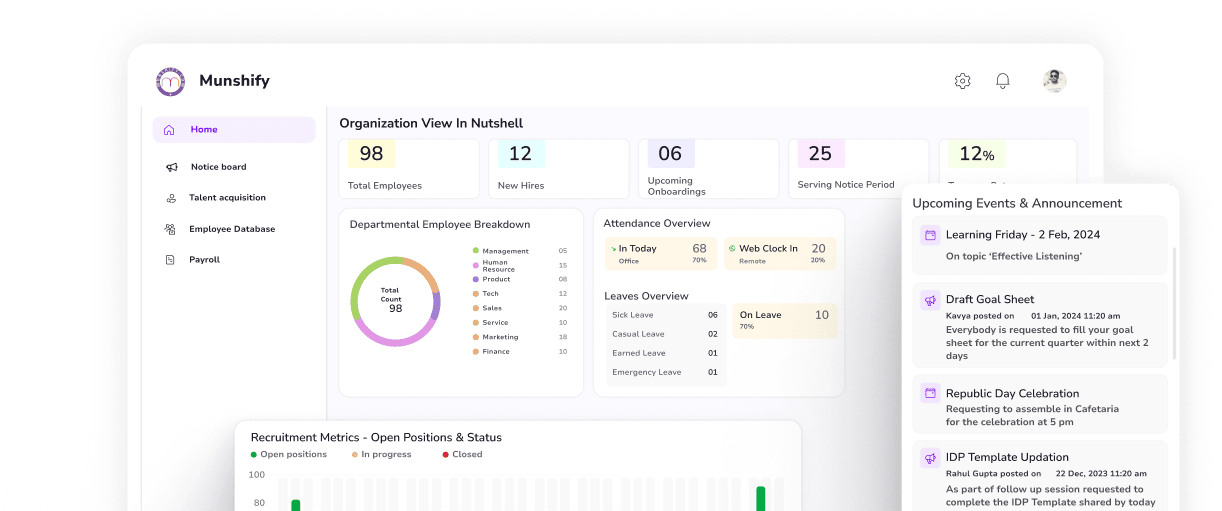
Task: Click the Recruitment Metrics chart title
Action: pyautogui.click(x=376, y=437)
